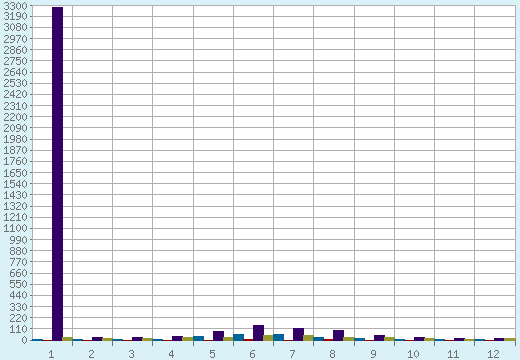Click the purple bar in category 4
The height and width of the screenshot is (360, 520).
click(x=177, y=338)
